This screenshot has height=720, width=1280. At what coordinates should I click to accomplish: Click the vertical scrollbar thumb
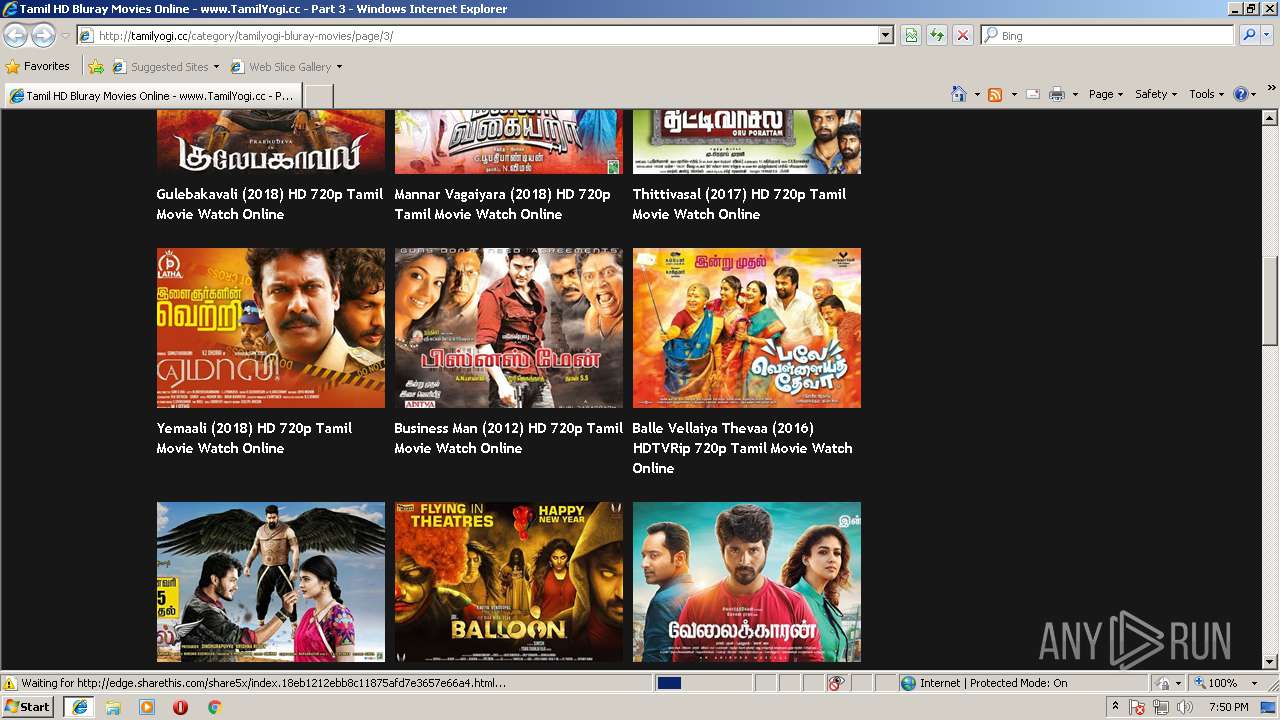pos(1270,302)
